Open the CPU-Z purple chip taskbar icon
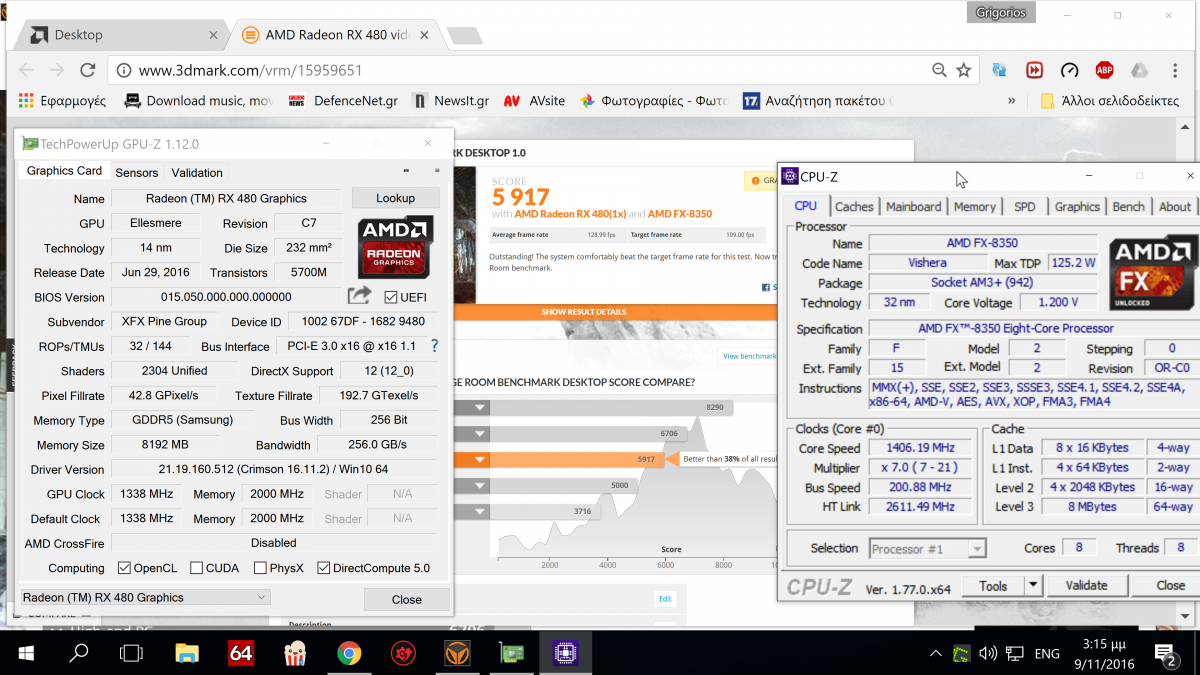Viewport: 1200px width, 675px height. tap(566, 654)
